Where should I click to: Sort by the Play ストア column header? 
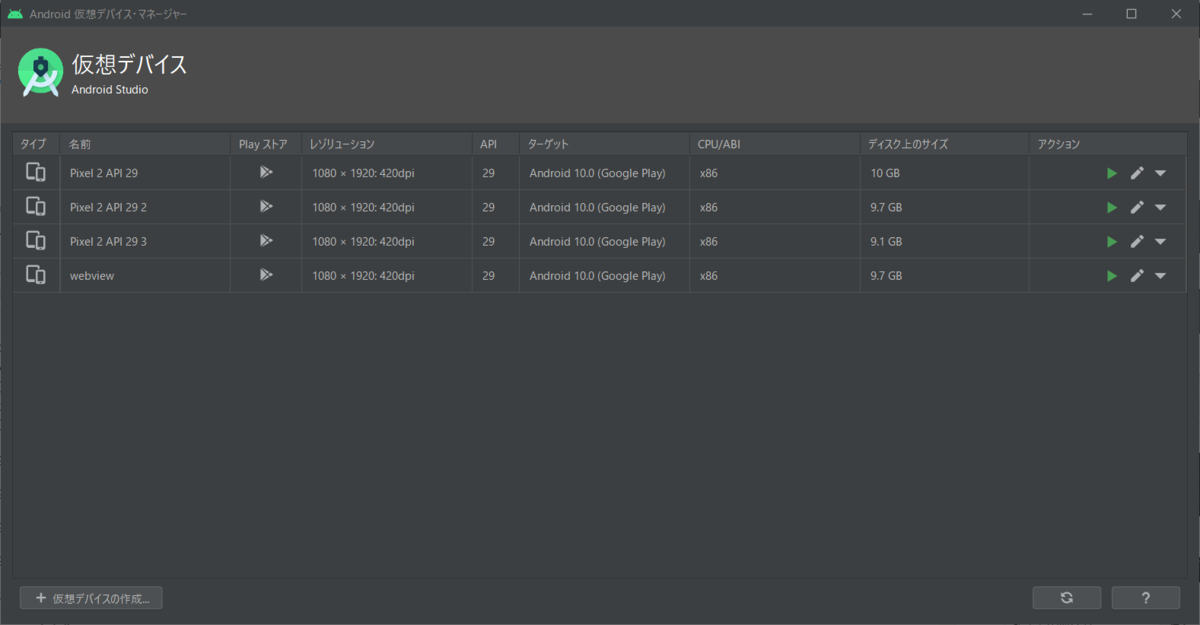pyautogui.click(x=266, y=144)
